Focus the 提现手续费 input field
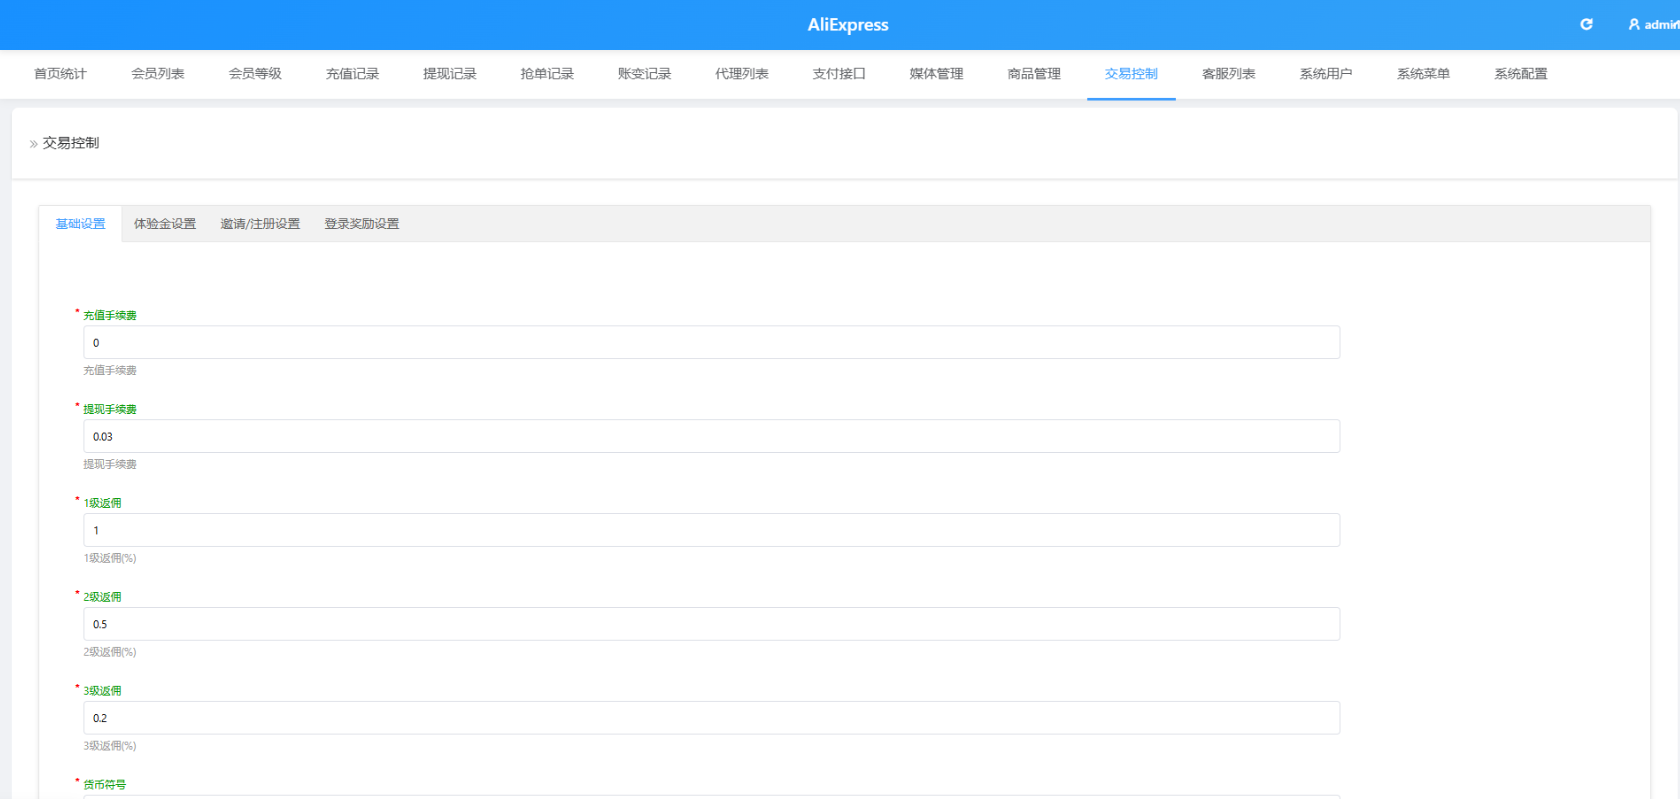Image resolution: width=1680 pixels, height=799 pixels. [711, 436]
